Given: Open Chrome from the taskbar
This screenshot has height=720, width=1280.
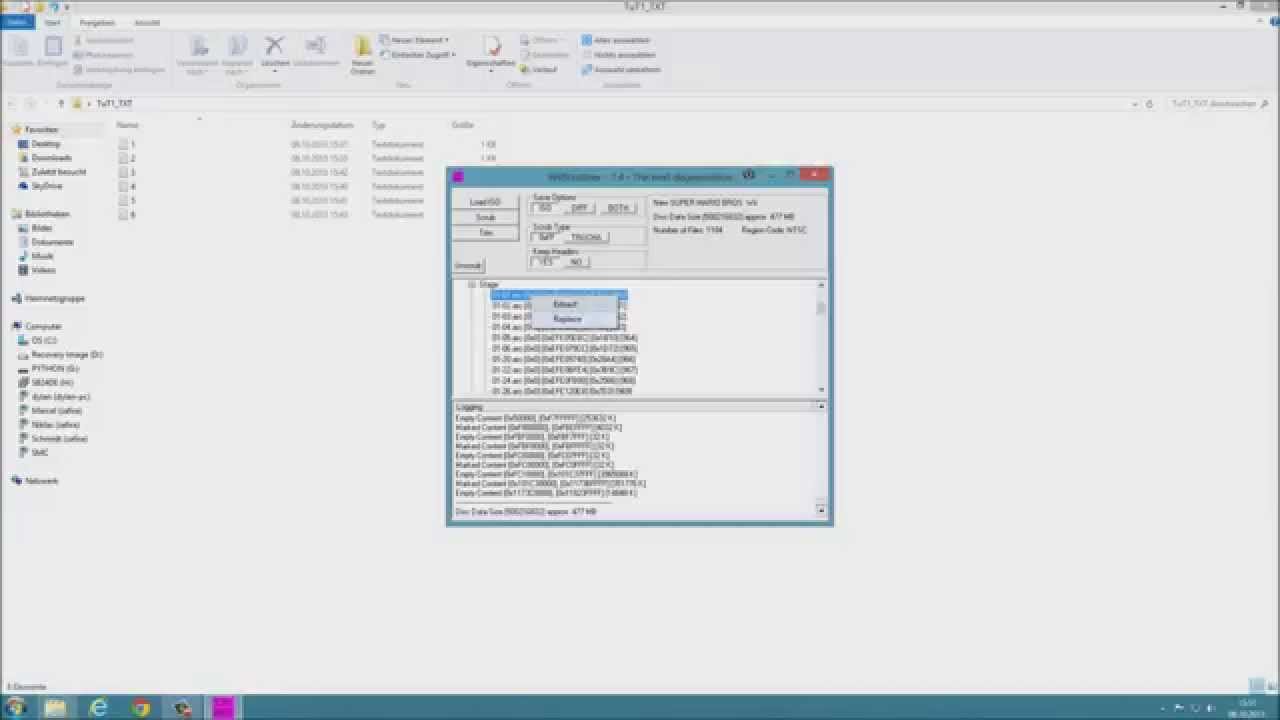Looking at the screenshot, I should click(x=141, y=707).
